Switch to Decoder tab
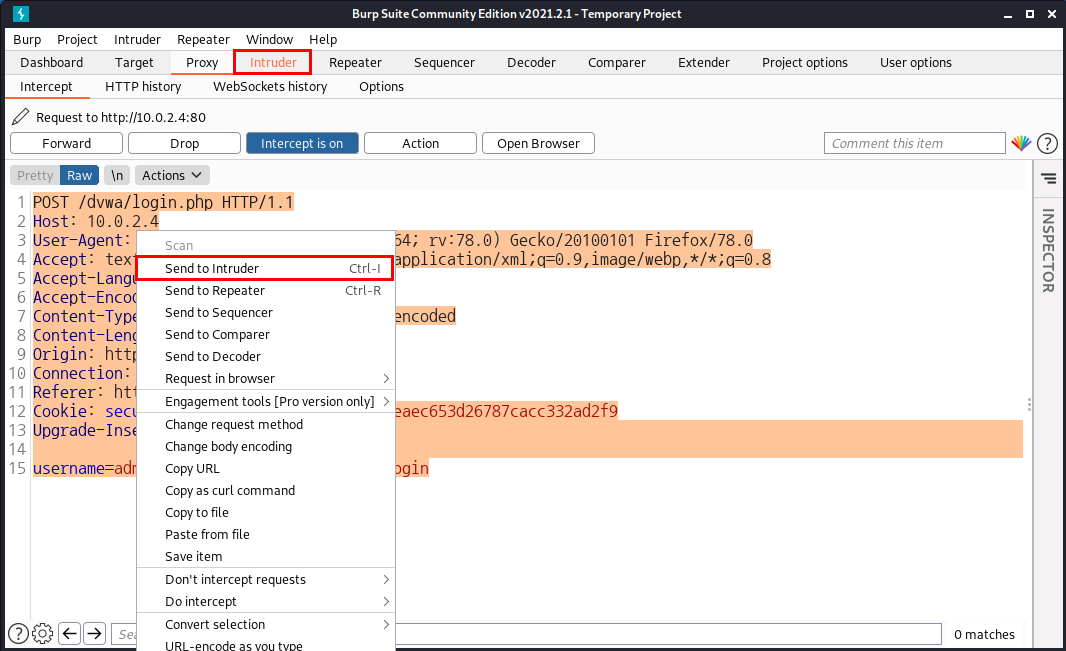This screenshot has width=1066, height=651. coord(531,63)
